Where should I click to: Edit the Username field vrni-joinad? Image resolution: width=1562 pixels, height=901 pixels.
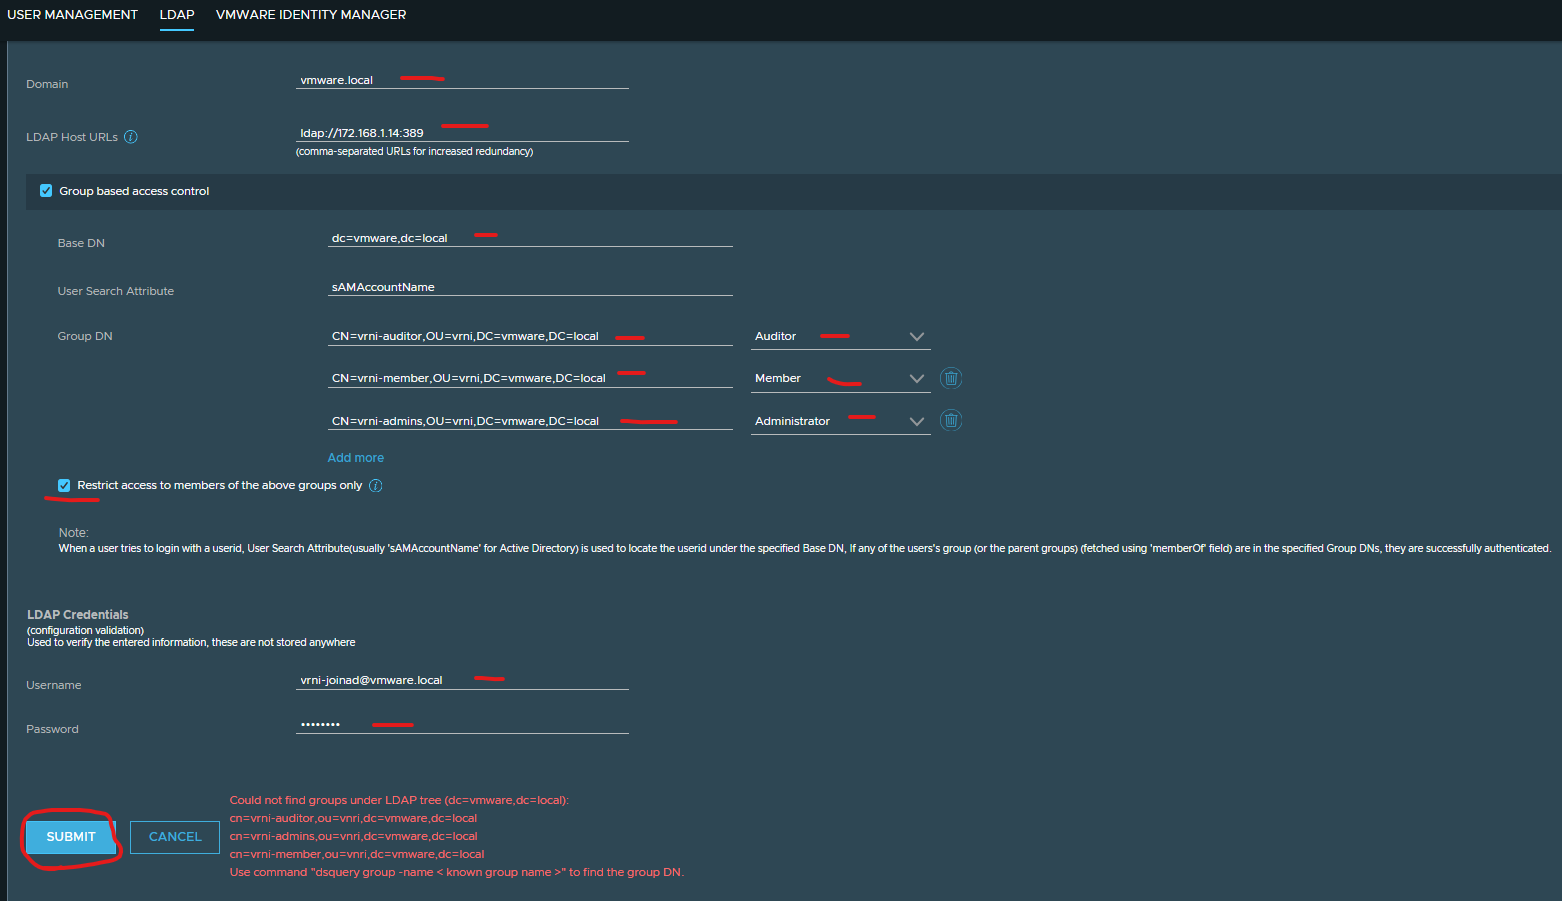point(462,680)
